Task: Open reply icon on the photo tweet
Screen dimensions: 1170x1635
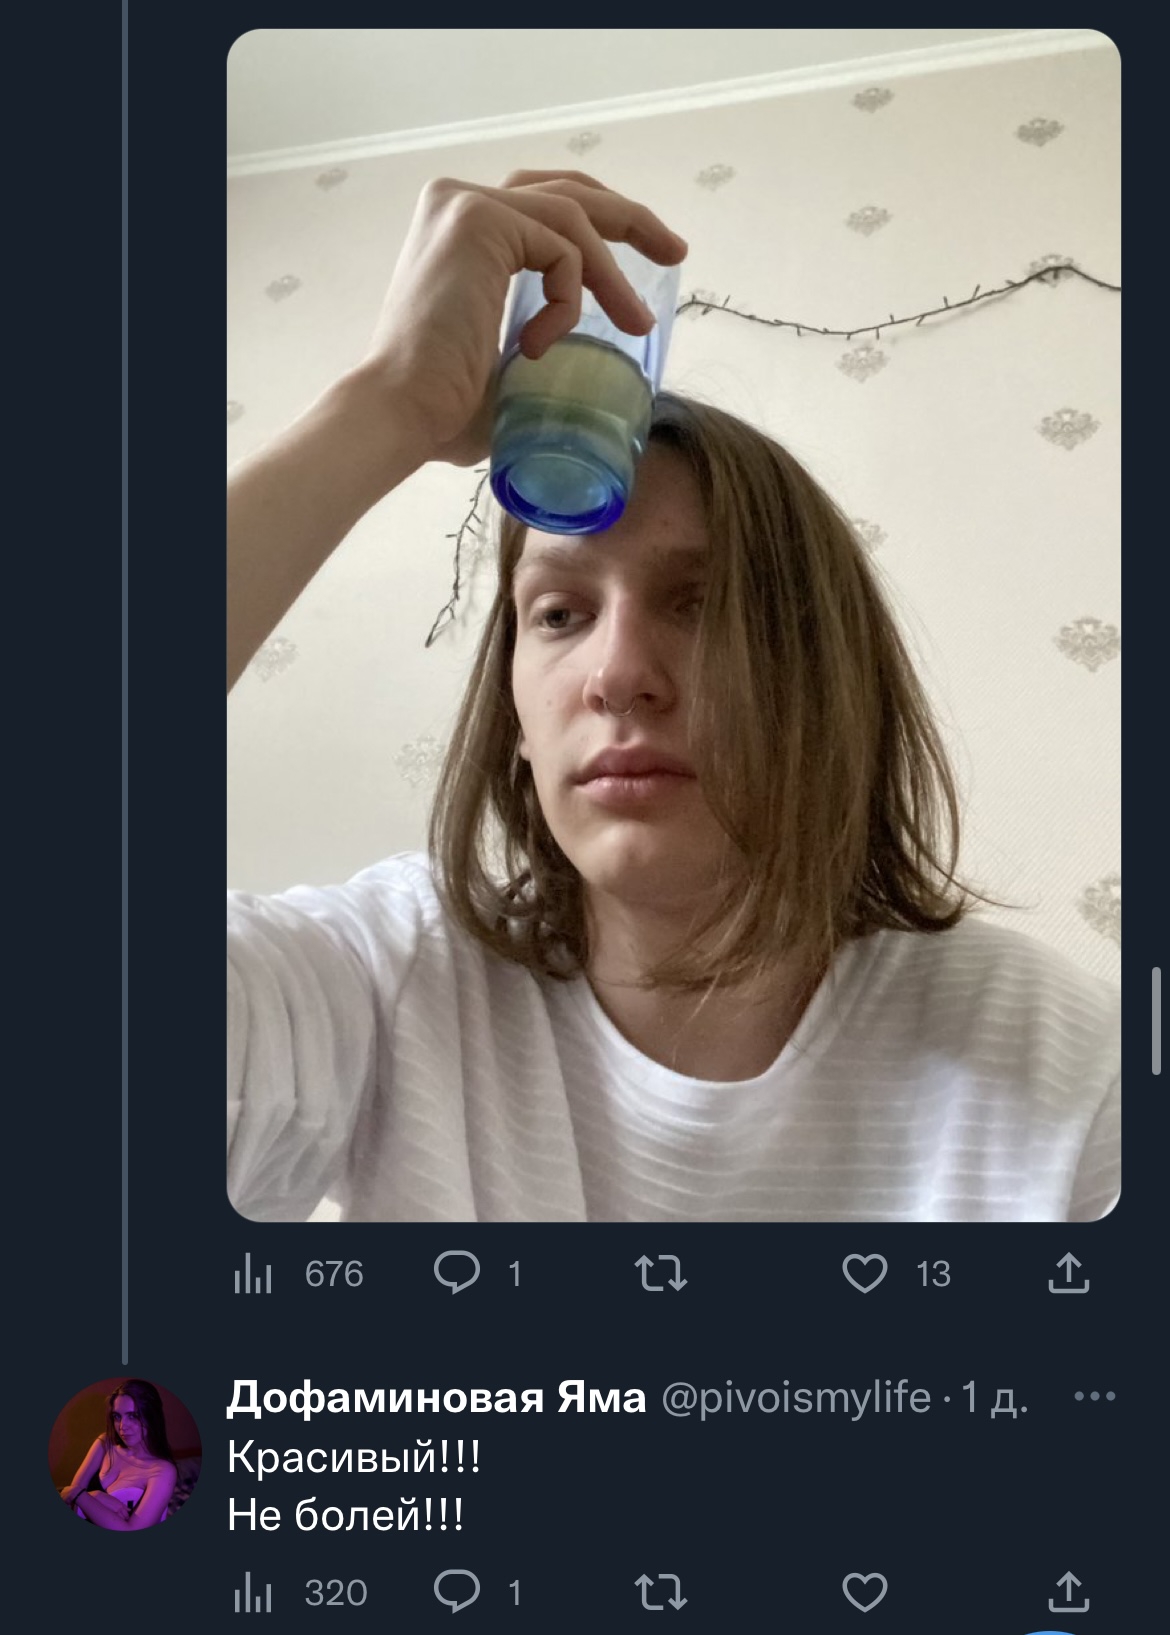Action: tap(457, 1274)
